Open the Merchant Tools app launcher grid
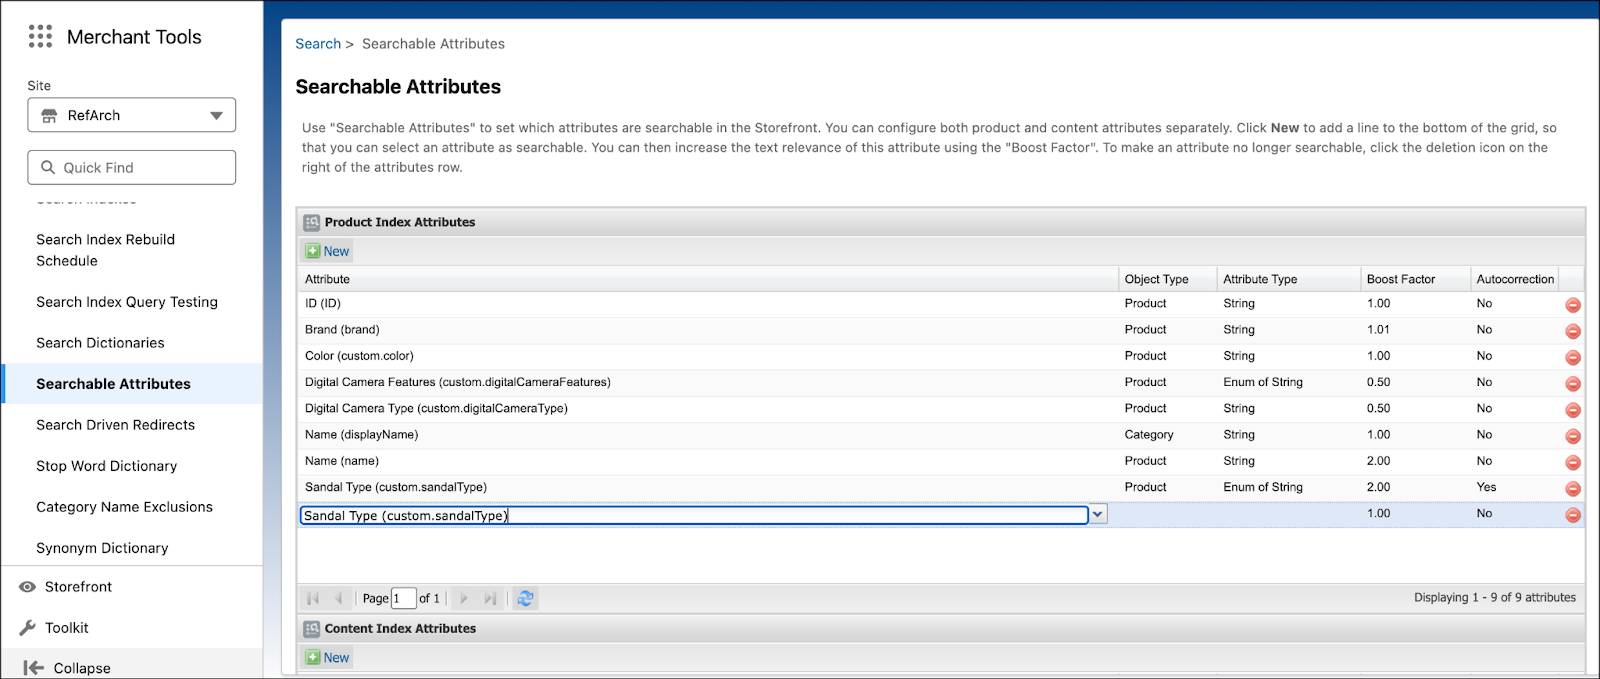This screenshot has height=679, width=1600. click(x=40, y=37)
